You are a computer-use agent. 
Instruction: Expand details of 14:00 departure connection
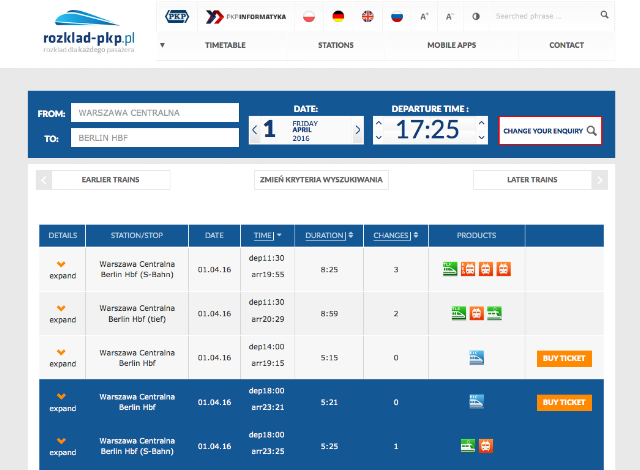[x=62, y=358]
